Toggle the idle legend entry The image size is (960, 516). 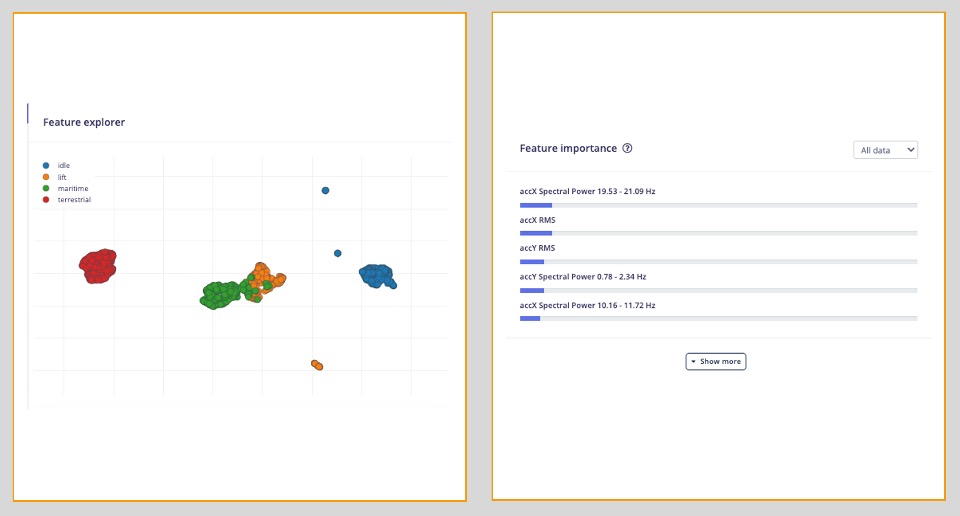point(63,165)
